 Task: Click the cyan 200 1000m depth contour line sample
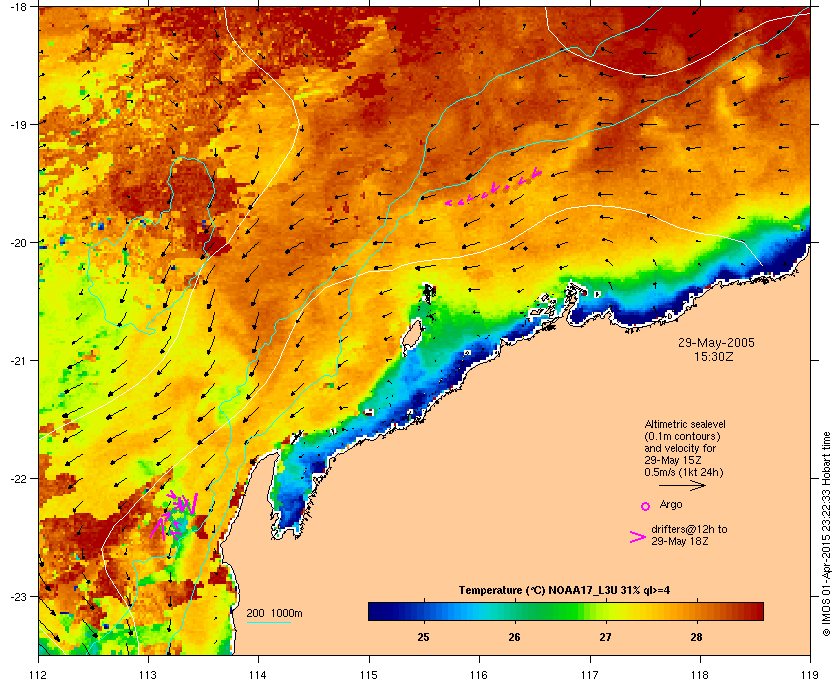pos(268,622)
